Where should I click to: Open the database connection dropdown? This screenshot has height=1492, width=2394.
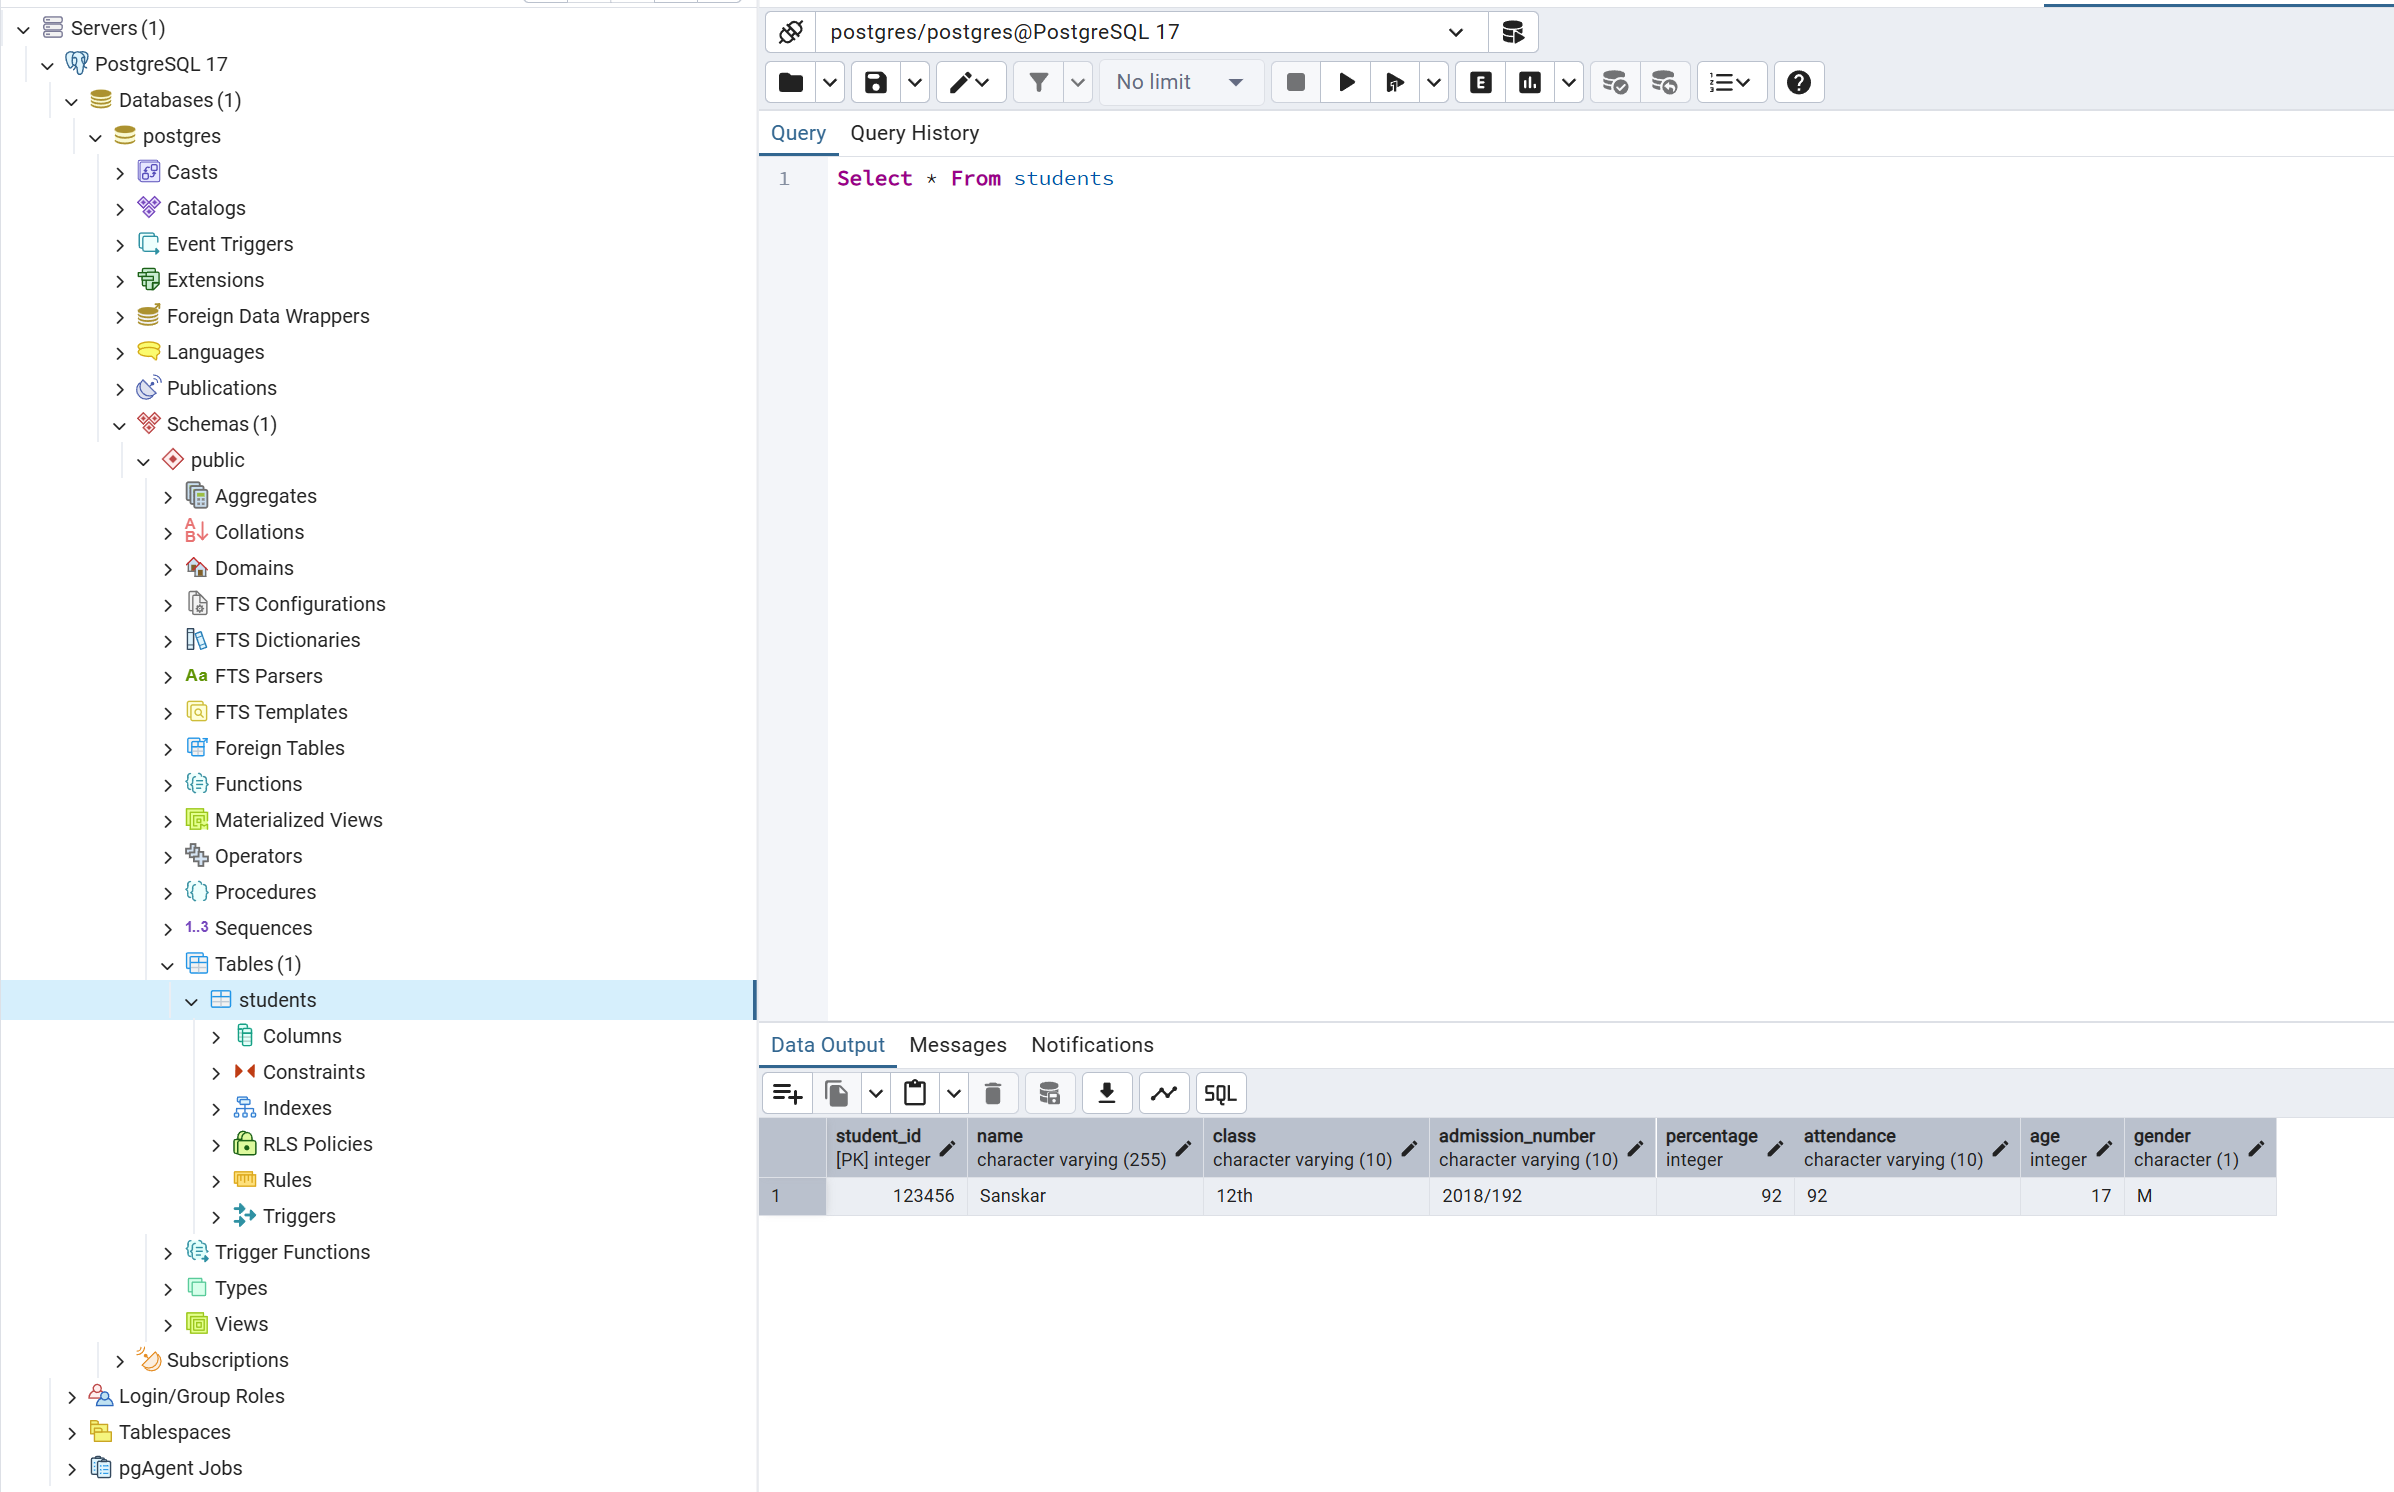tap(1455, 32)
